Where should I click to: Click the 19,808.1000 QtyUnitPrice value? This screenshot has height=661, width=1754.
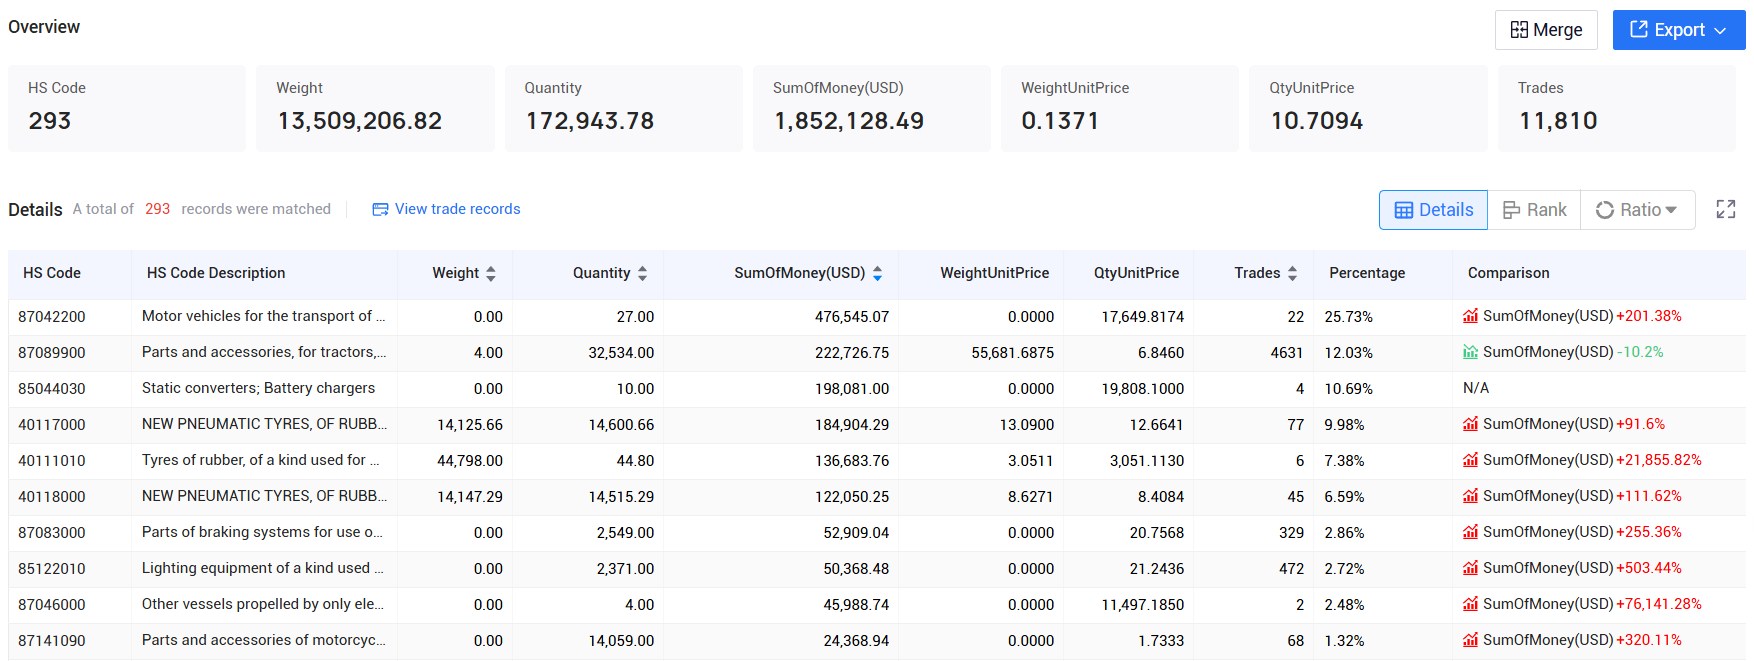point(1143,389)
